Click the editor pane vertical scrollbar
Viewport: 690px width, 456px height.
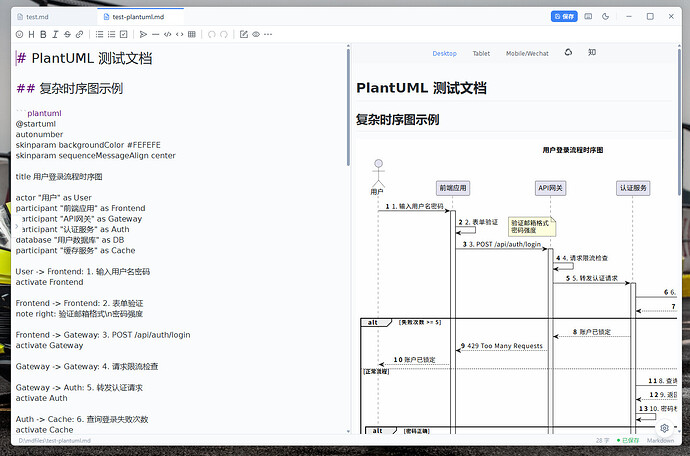tap(349, 106)
